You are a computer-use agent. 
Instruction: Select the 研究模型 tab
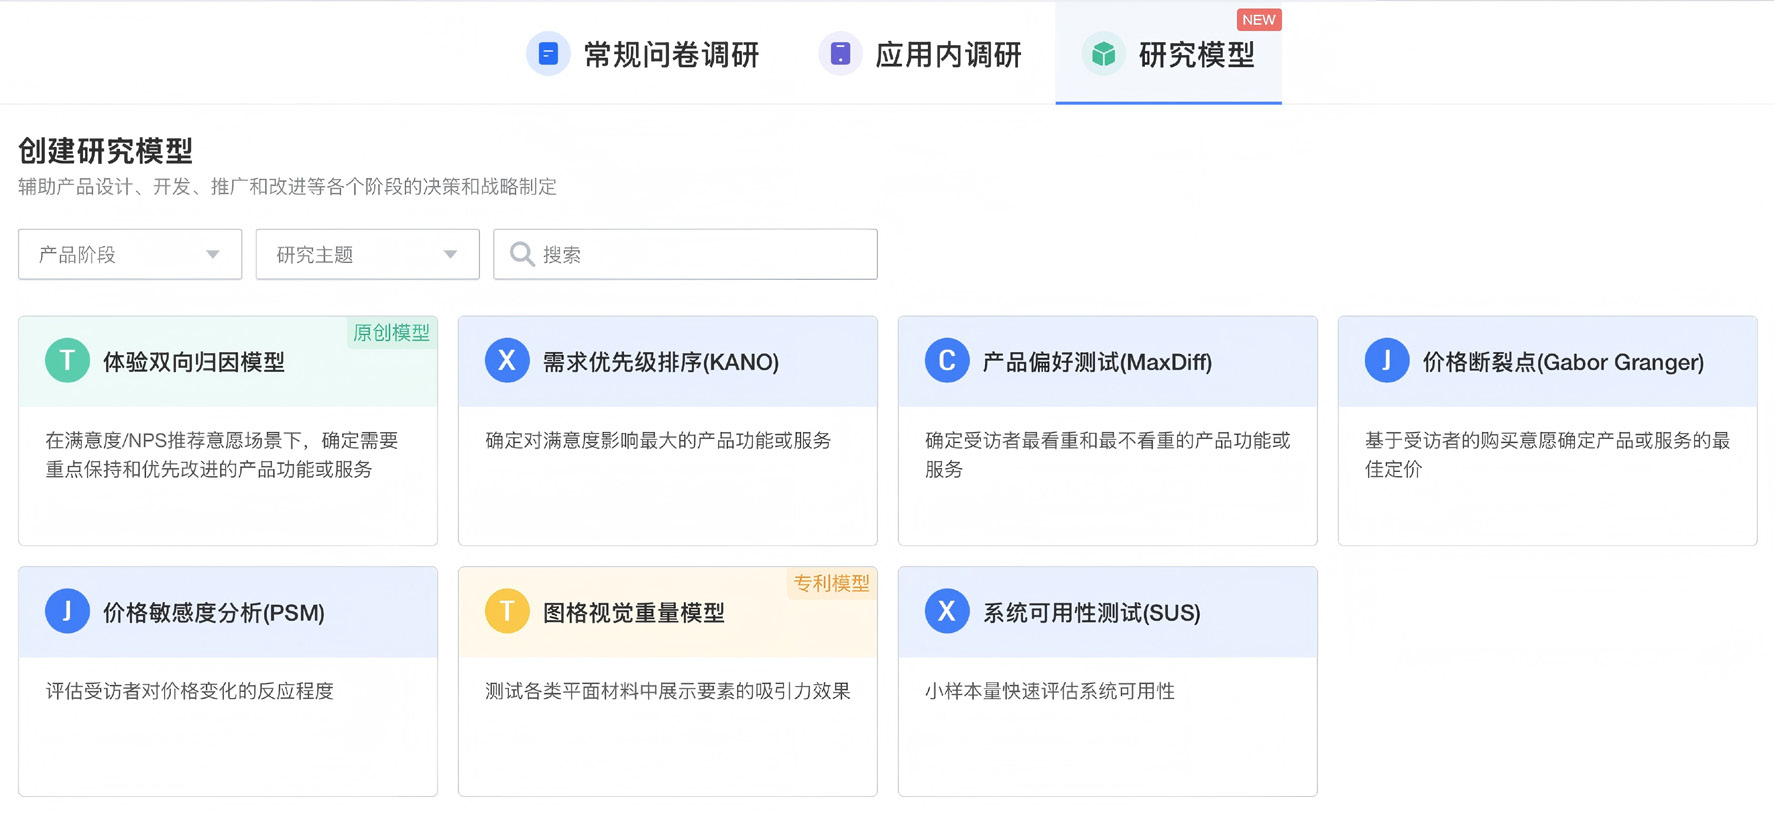pyautogui.click(x=1168, y=54)
